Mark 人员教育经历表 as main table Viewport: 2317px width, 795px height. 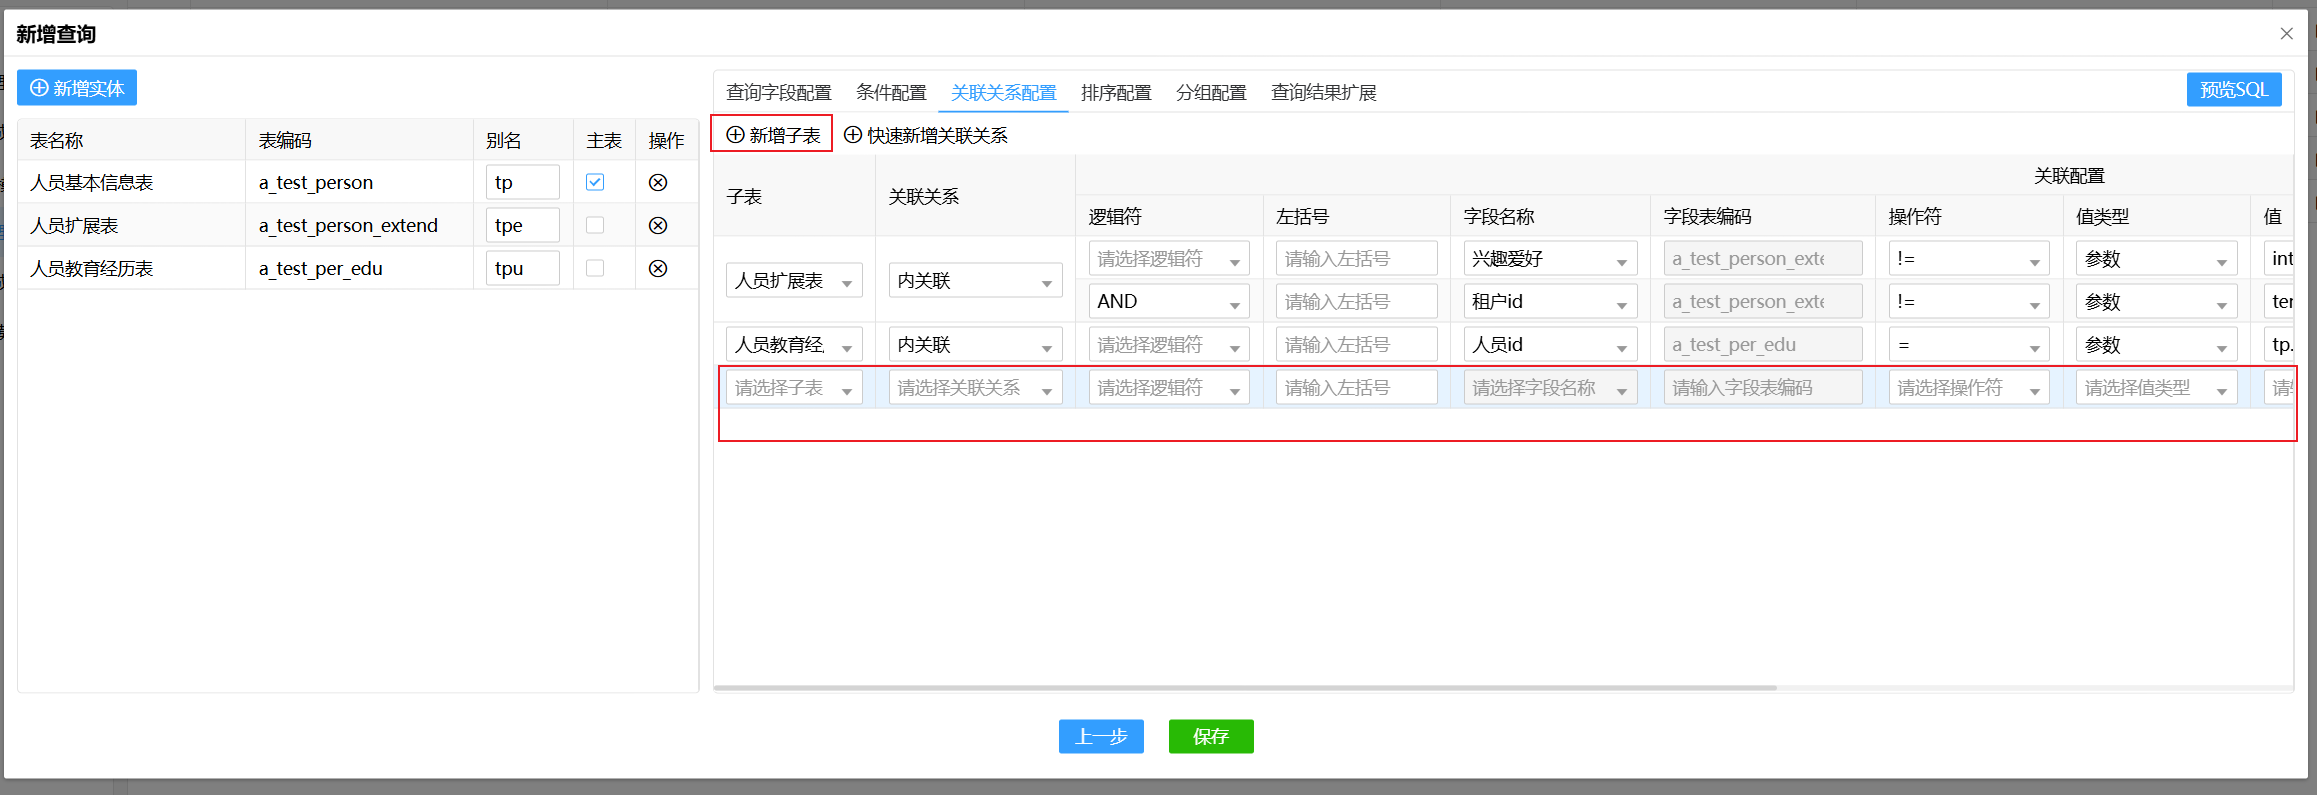[x=595, y=268]
